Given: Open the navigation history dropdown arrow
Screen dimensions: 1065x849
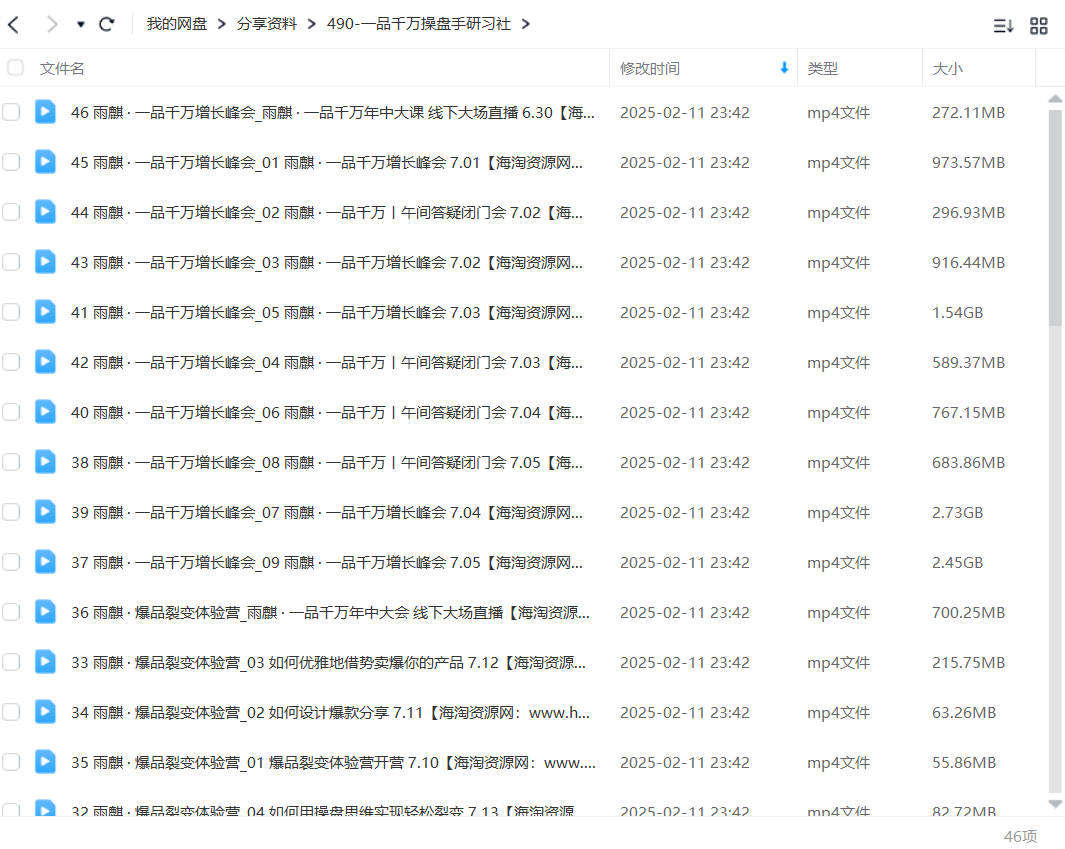Looking at the screenshot, I should click(x=81, y=25).
